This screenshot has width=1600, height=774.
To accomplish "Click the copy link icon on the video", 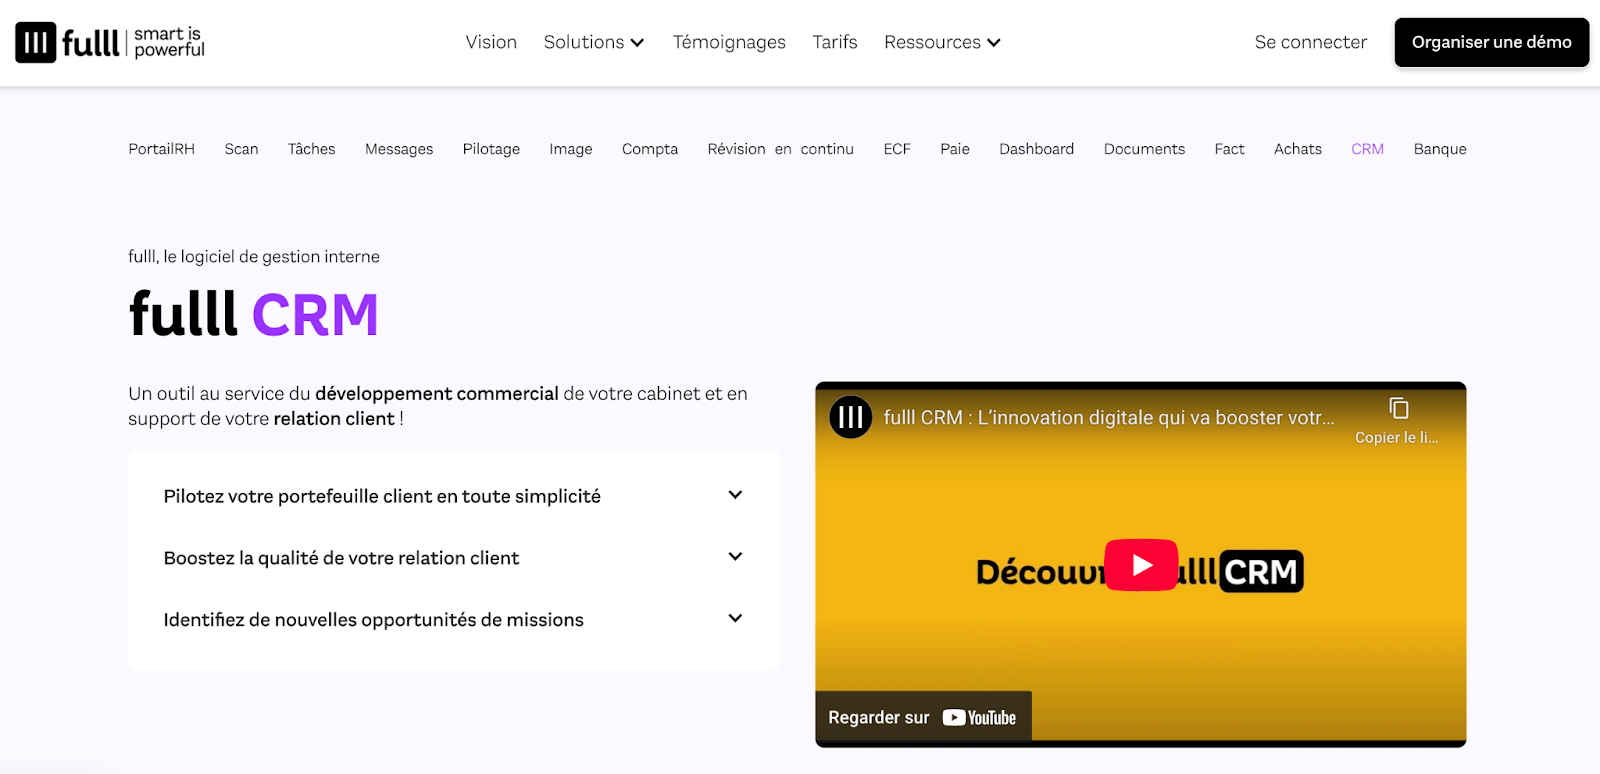I will (1398, 408).
